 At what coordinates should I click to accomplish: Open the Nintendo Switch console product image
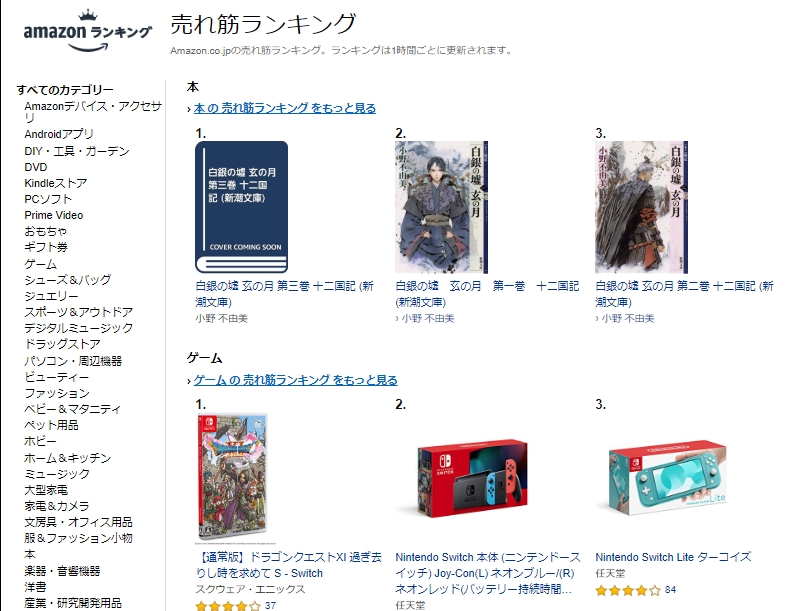click(472, 478)
